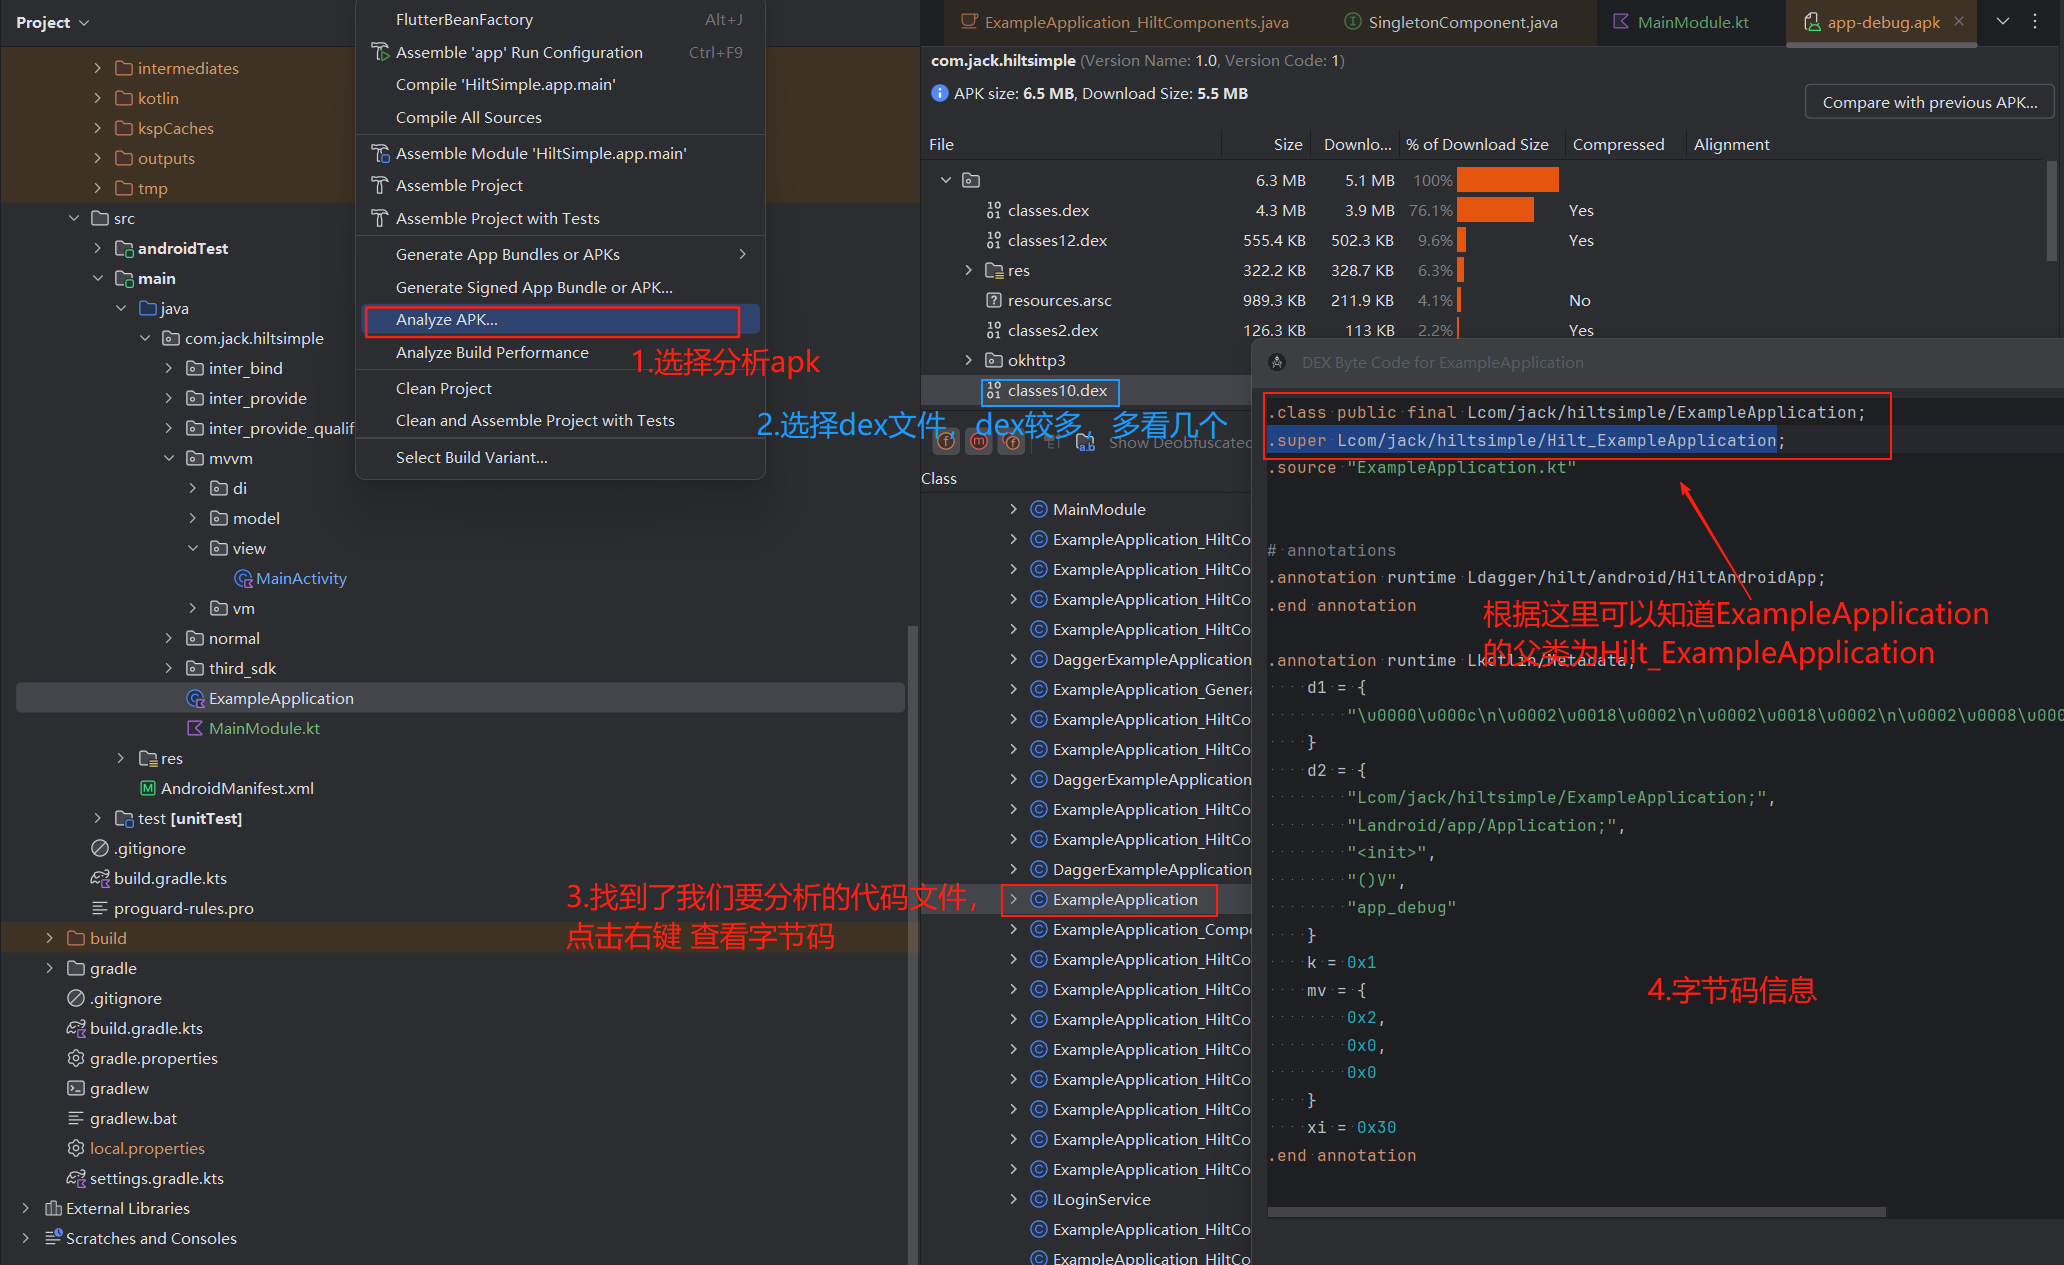Click the ExampleApplication class icon in Project tree

point(195,699)
